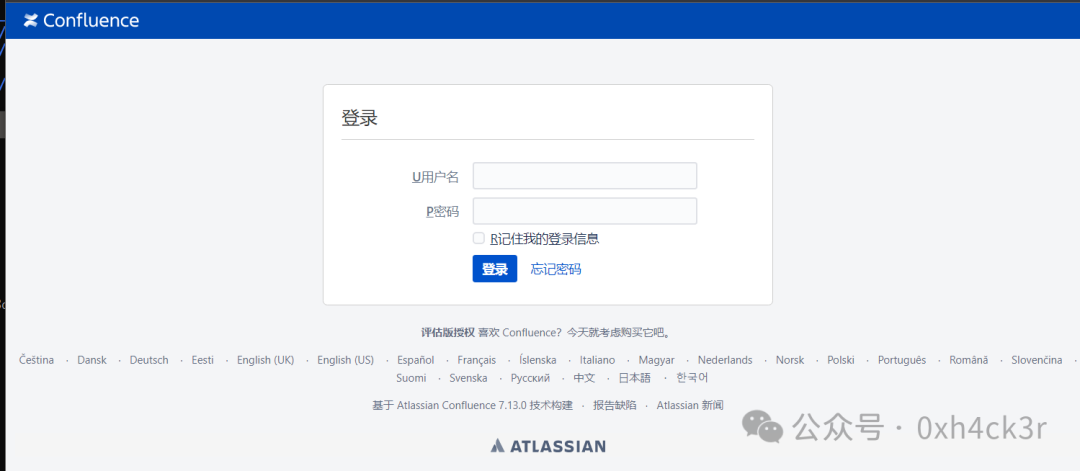
Task: Switch language to Français
Action: [x=477, y=360]
